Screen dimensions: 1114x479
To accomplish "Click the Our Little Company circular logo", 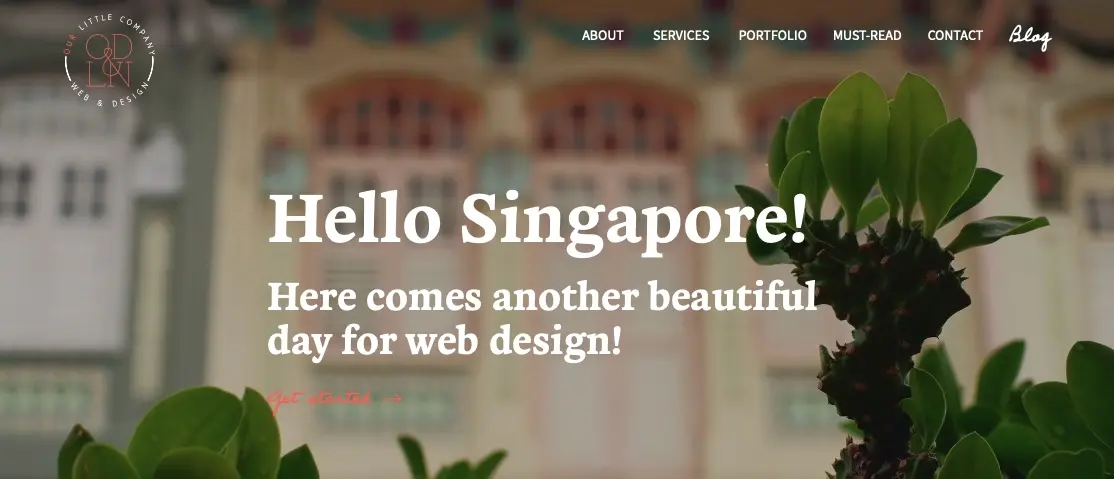I will pyautogui.click(x=109, y=60).
